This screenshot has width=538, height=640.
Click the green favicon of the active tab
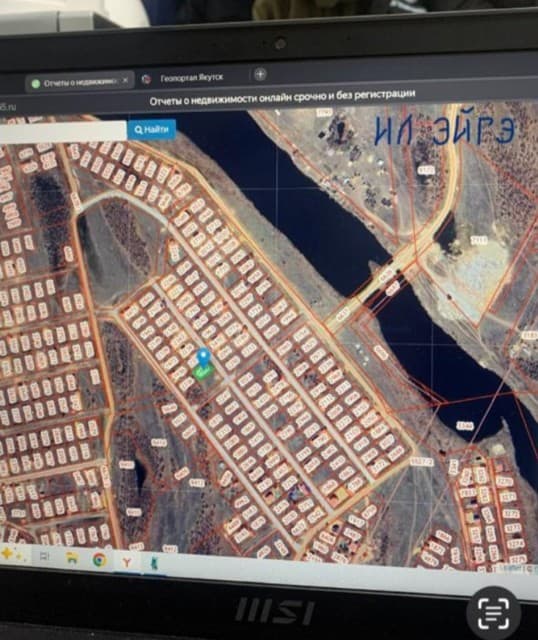tap(36, 84)
